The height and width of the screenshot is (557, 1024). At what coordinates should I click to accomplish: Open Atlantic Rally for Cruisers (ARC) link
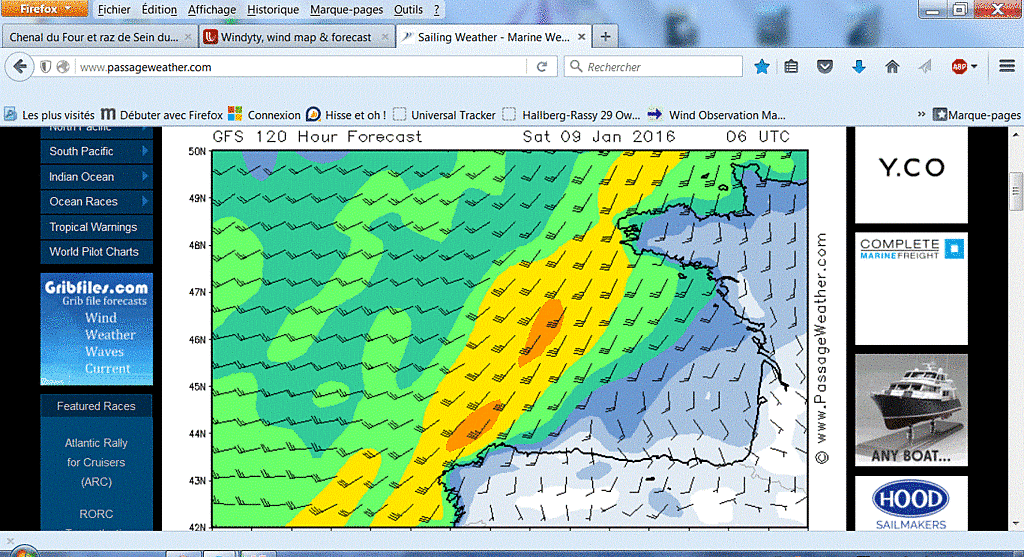[x=96, y=462]
